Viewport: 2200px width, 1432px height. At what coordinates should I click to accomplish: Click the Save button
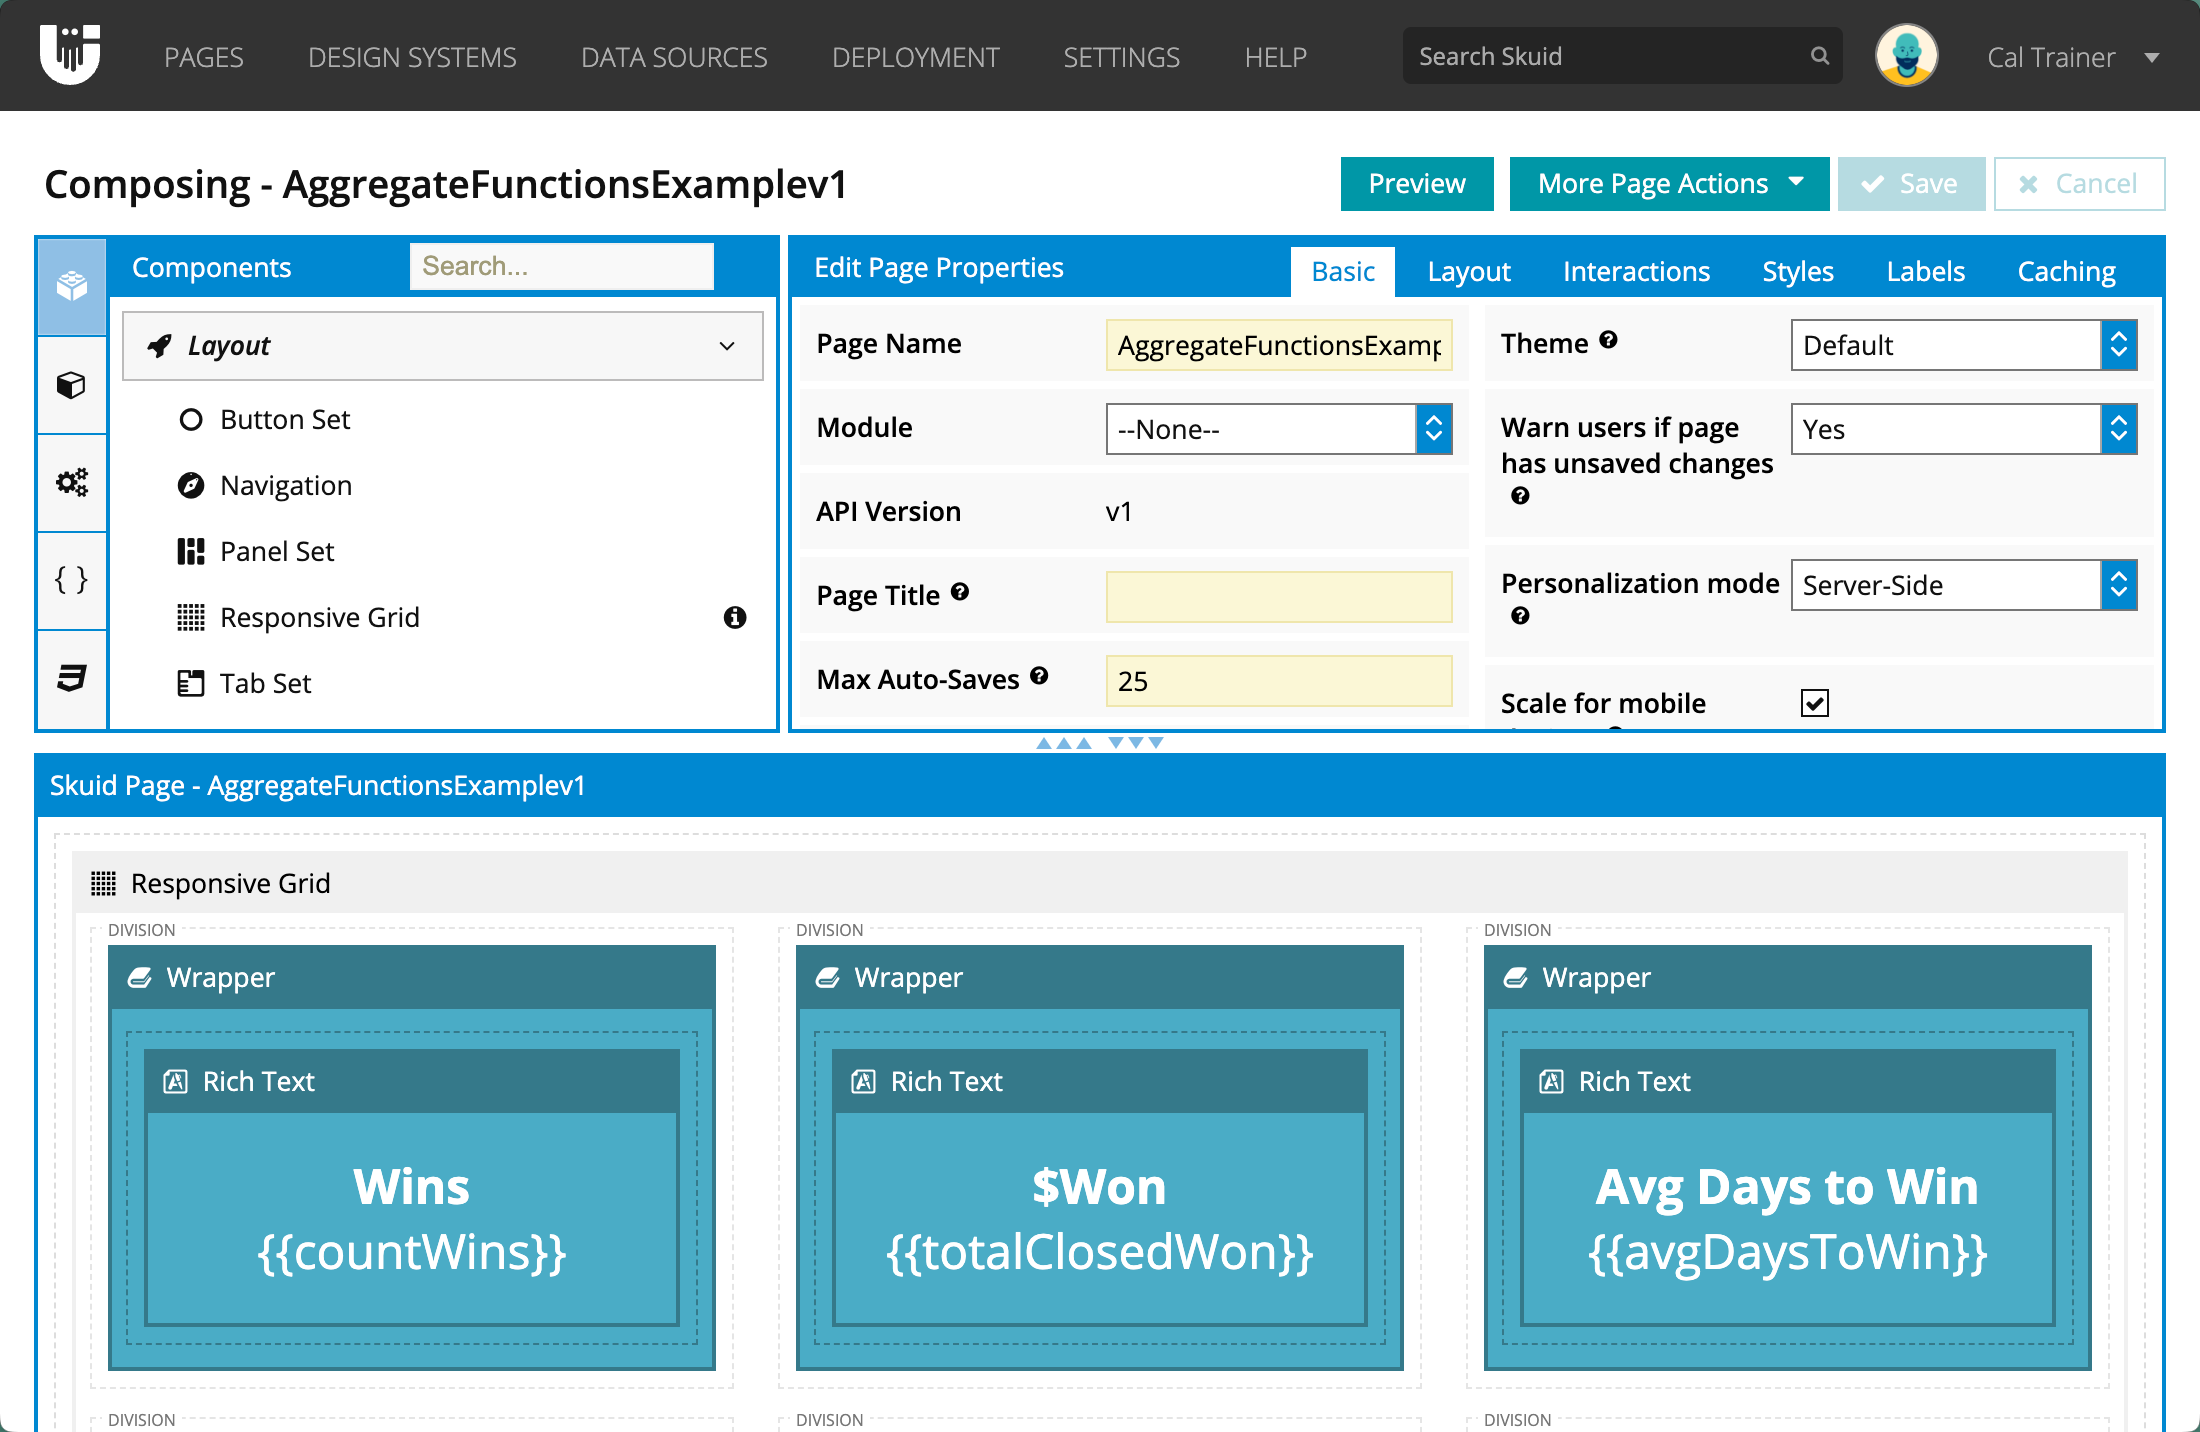(1911, 184)
